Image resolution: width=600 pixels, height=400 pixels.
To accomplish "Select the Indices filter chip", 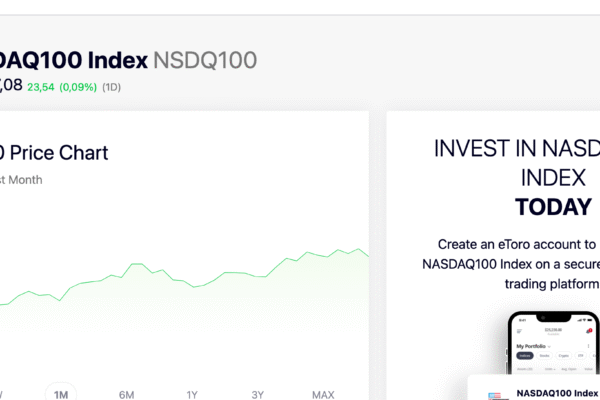I will click(525, 355).
